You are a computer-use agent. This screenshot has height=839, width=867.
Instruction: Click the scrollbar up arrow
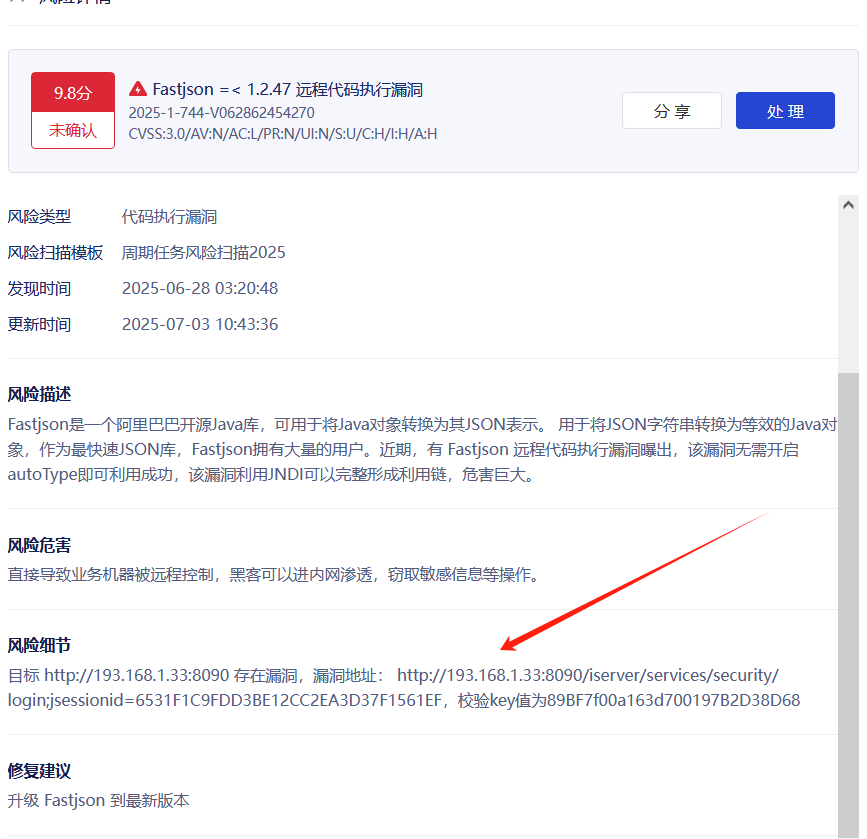point(848,205)
